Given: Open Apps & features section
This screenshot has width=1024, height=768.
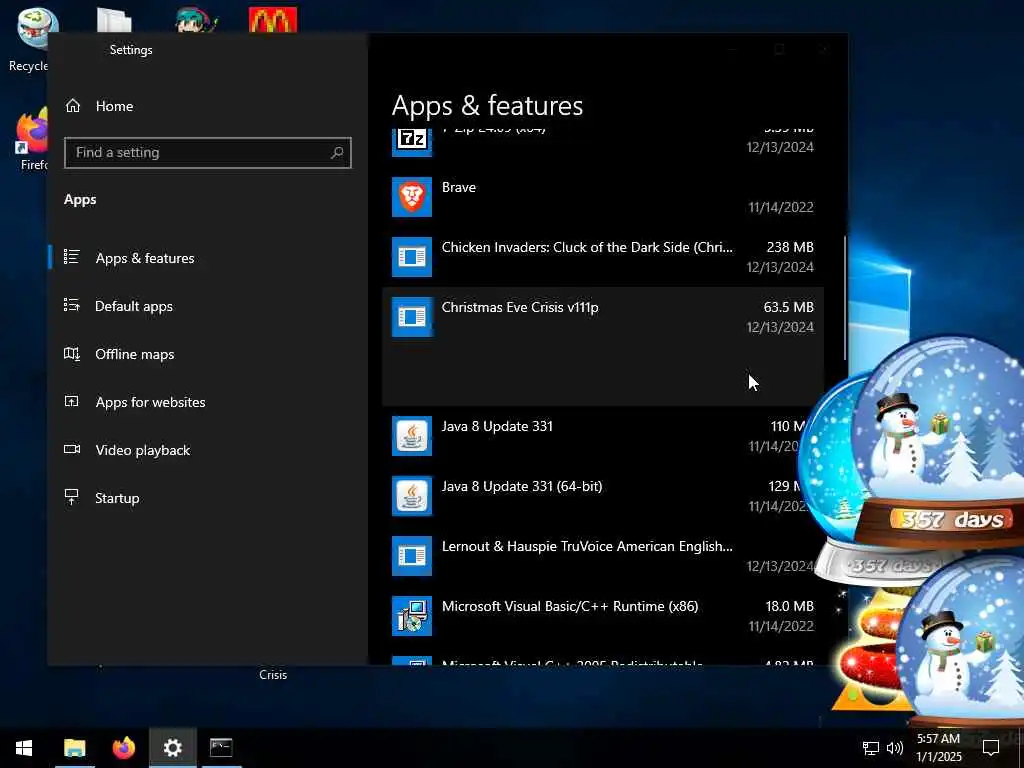Looking at the screenshot, I should [144, 258].
